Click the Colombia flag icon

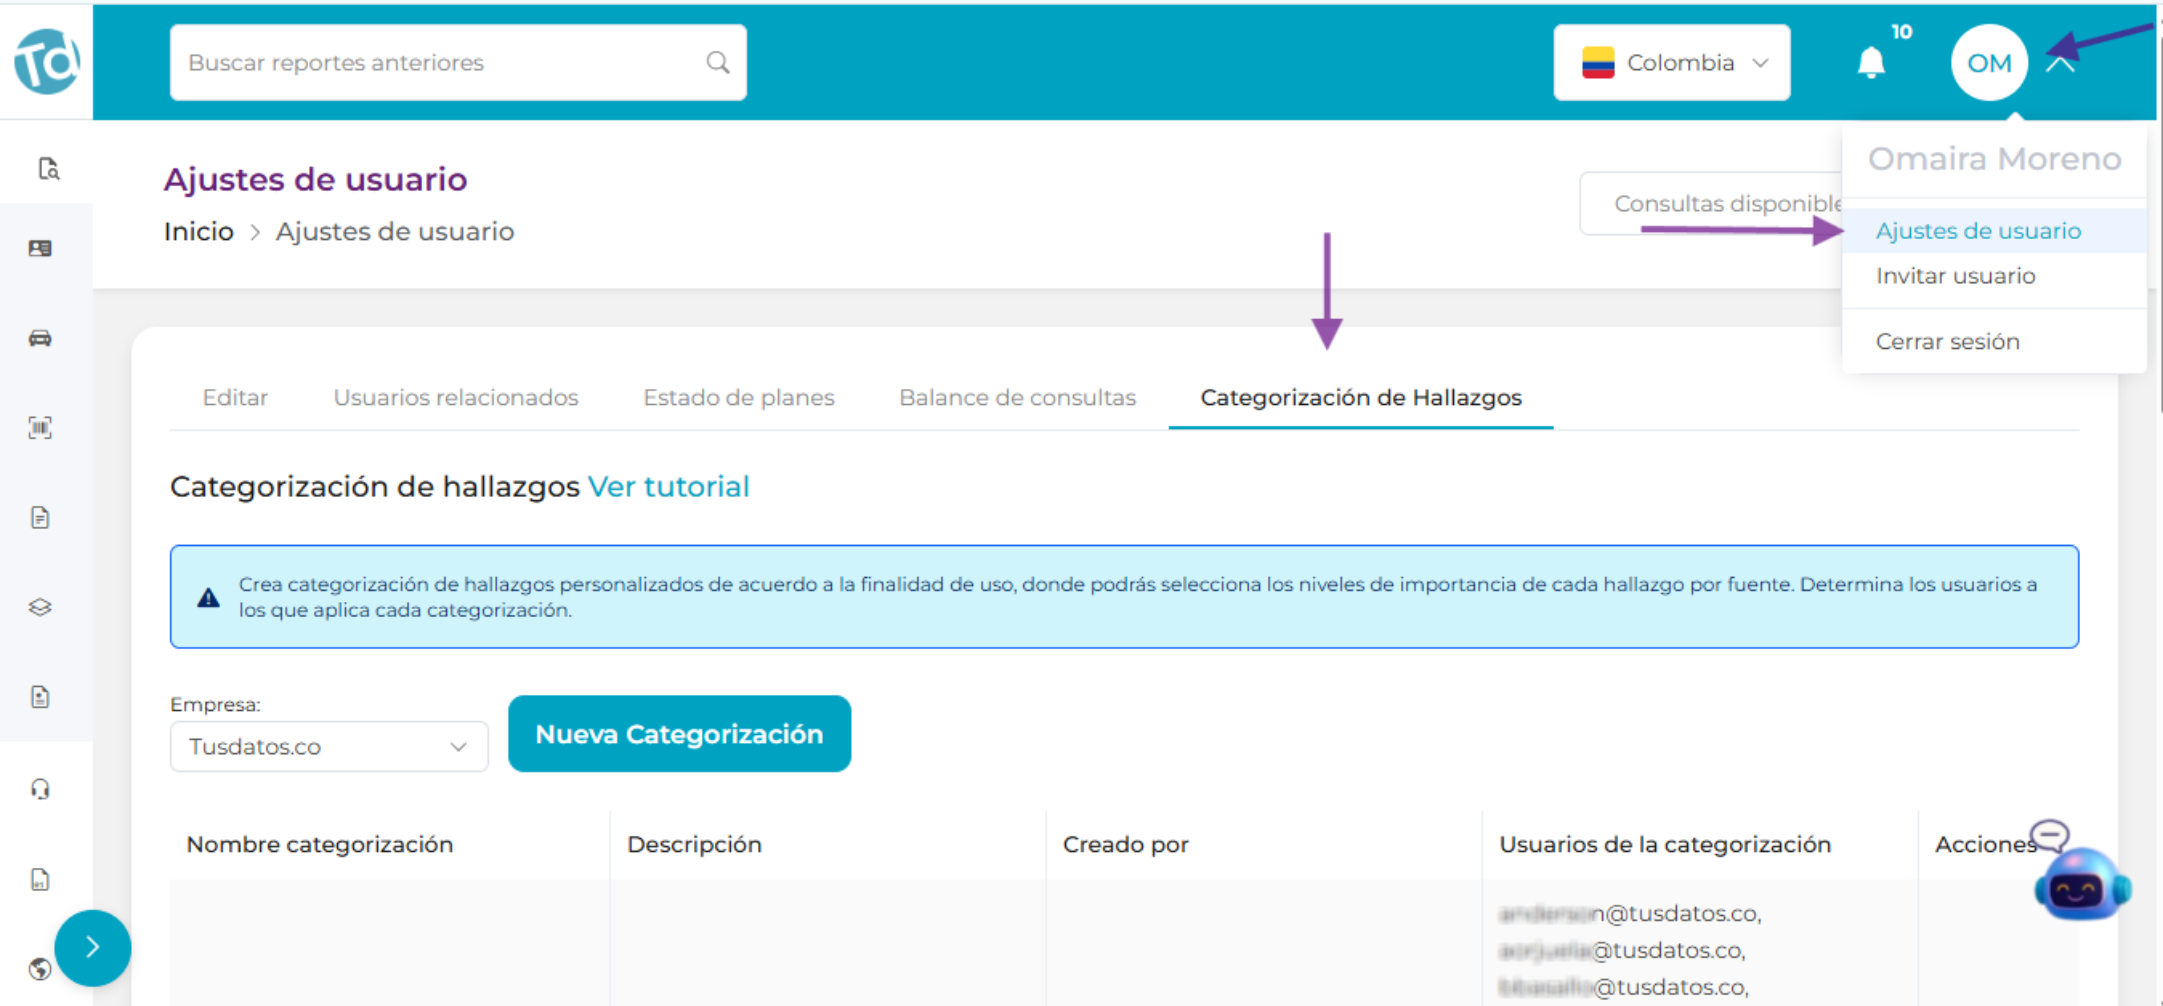click(x=1597, y=62)
